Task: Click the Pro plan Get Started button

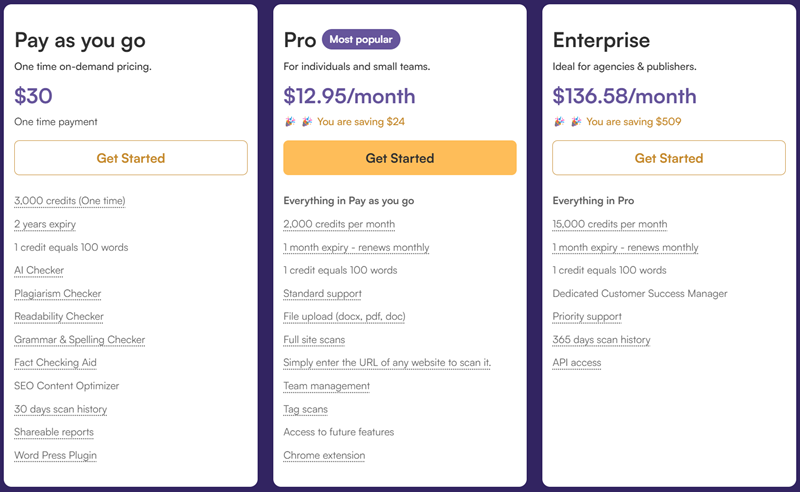Action: (x=399, y=158)
